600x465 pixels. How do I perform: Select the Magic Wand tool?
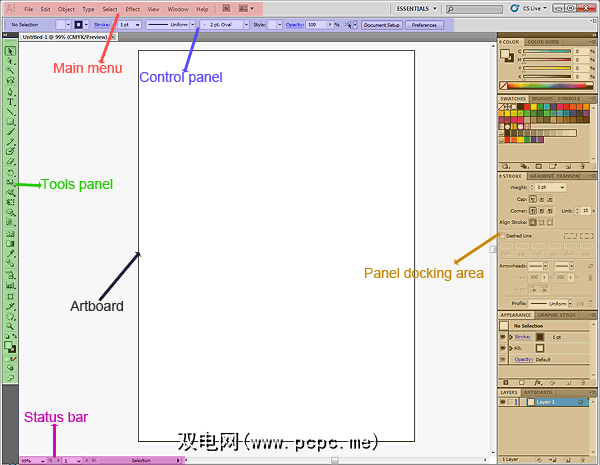coord(10,71)
